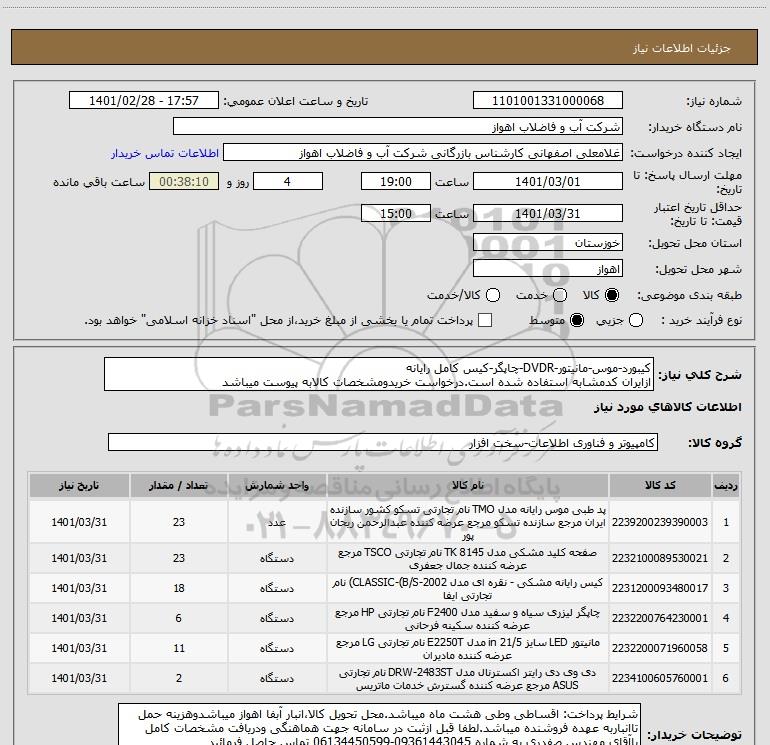Click quantity 6 in the printer row
The image size is (770, 745).
click(179, 618)
